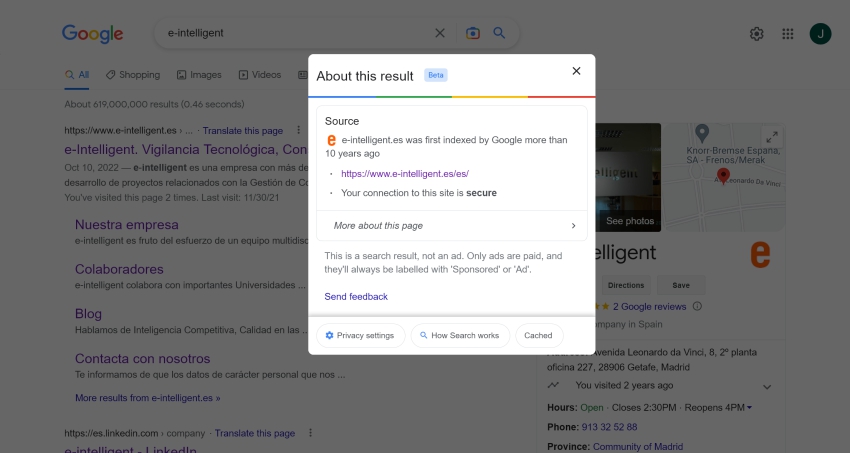The height and width of the screenshot is (453, 850).
Task: Open https://www.e-intelligent.es/es/ link in dialog
Action: tap(405, 173)
